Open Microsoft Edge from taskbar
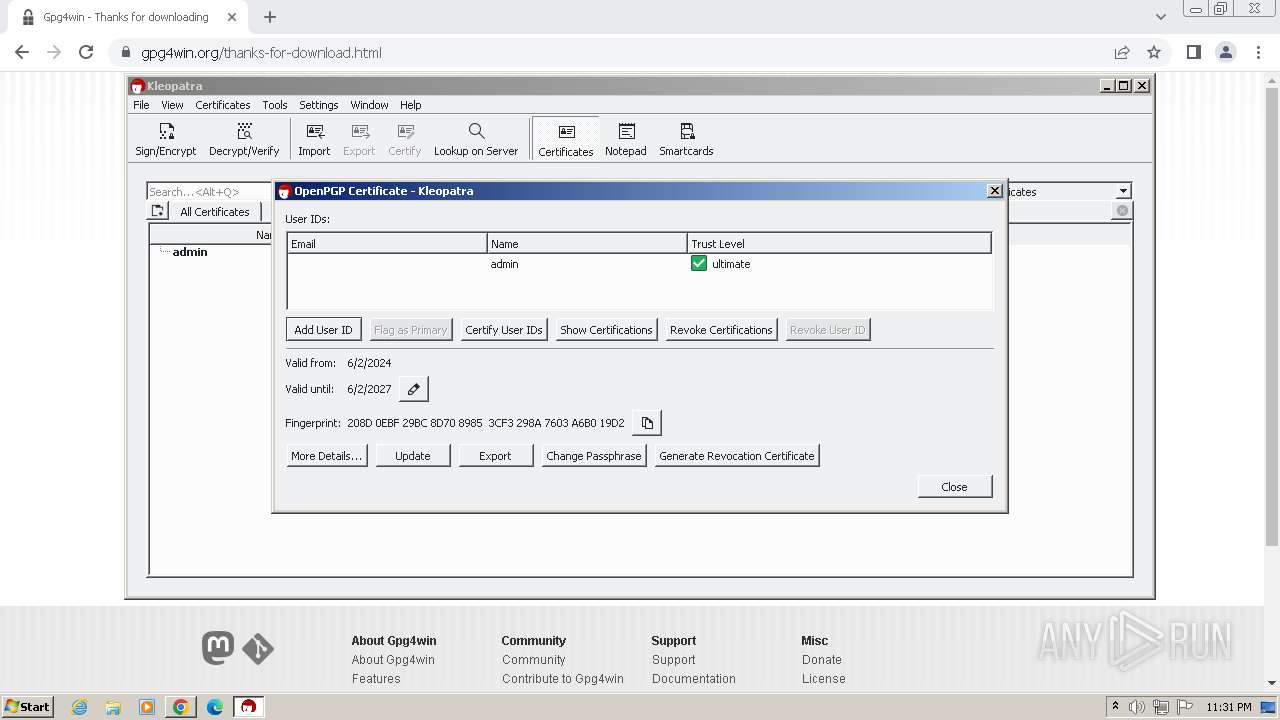Image resolution: width=1280 pixels, height=720 pixels. pyautogui.click(x=215, y=707)
